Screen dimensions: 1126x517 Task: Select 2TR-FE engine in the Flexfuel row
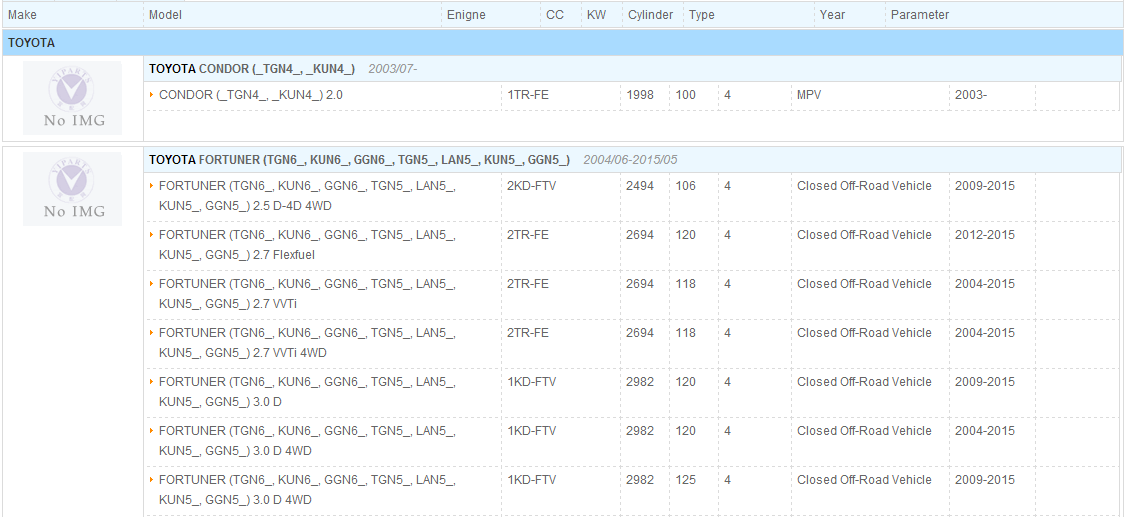[x=528, y=235]
